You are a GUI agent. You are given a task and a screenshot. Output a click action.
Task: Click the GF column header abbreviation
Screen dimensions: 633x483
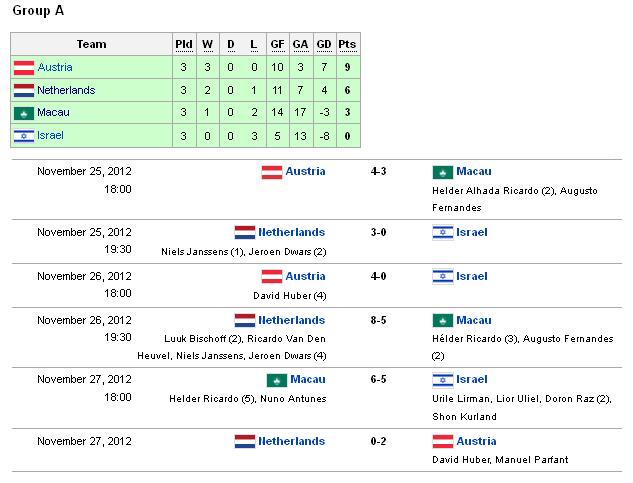(x=277, y=44)
